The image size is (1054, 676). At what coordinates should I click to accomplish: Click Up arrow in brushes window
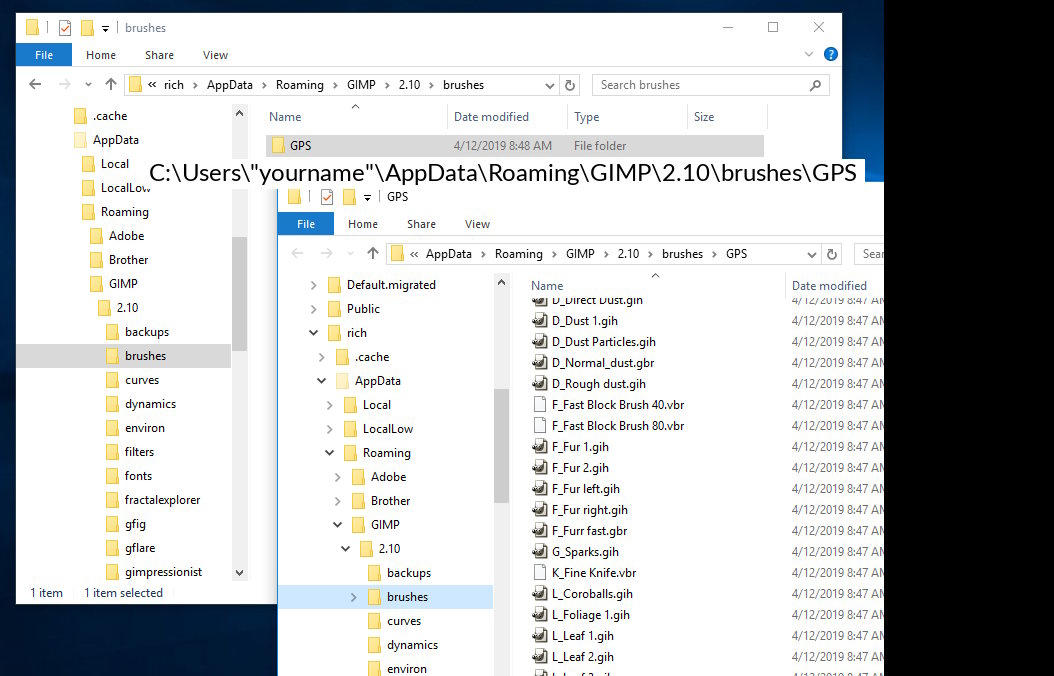click(111, 85)
